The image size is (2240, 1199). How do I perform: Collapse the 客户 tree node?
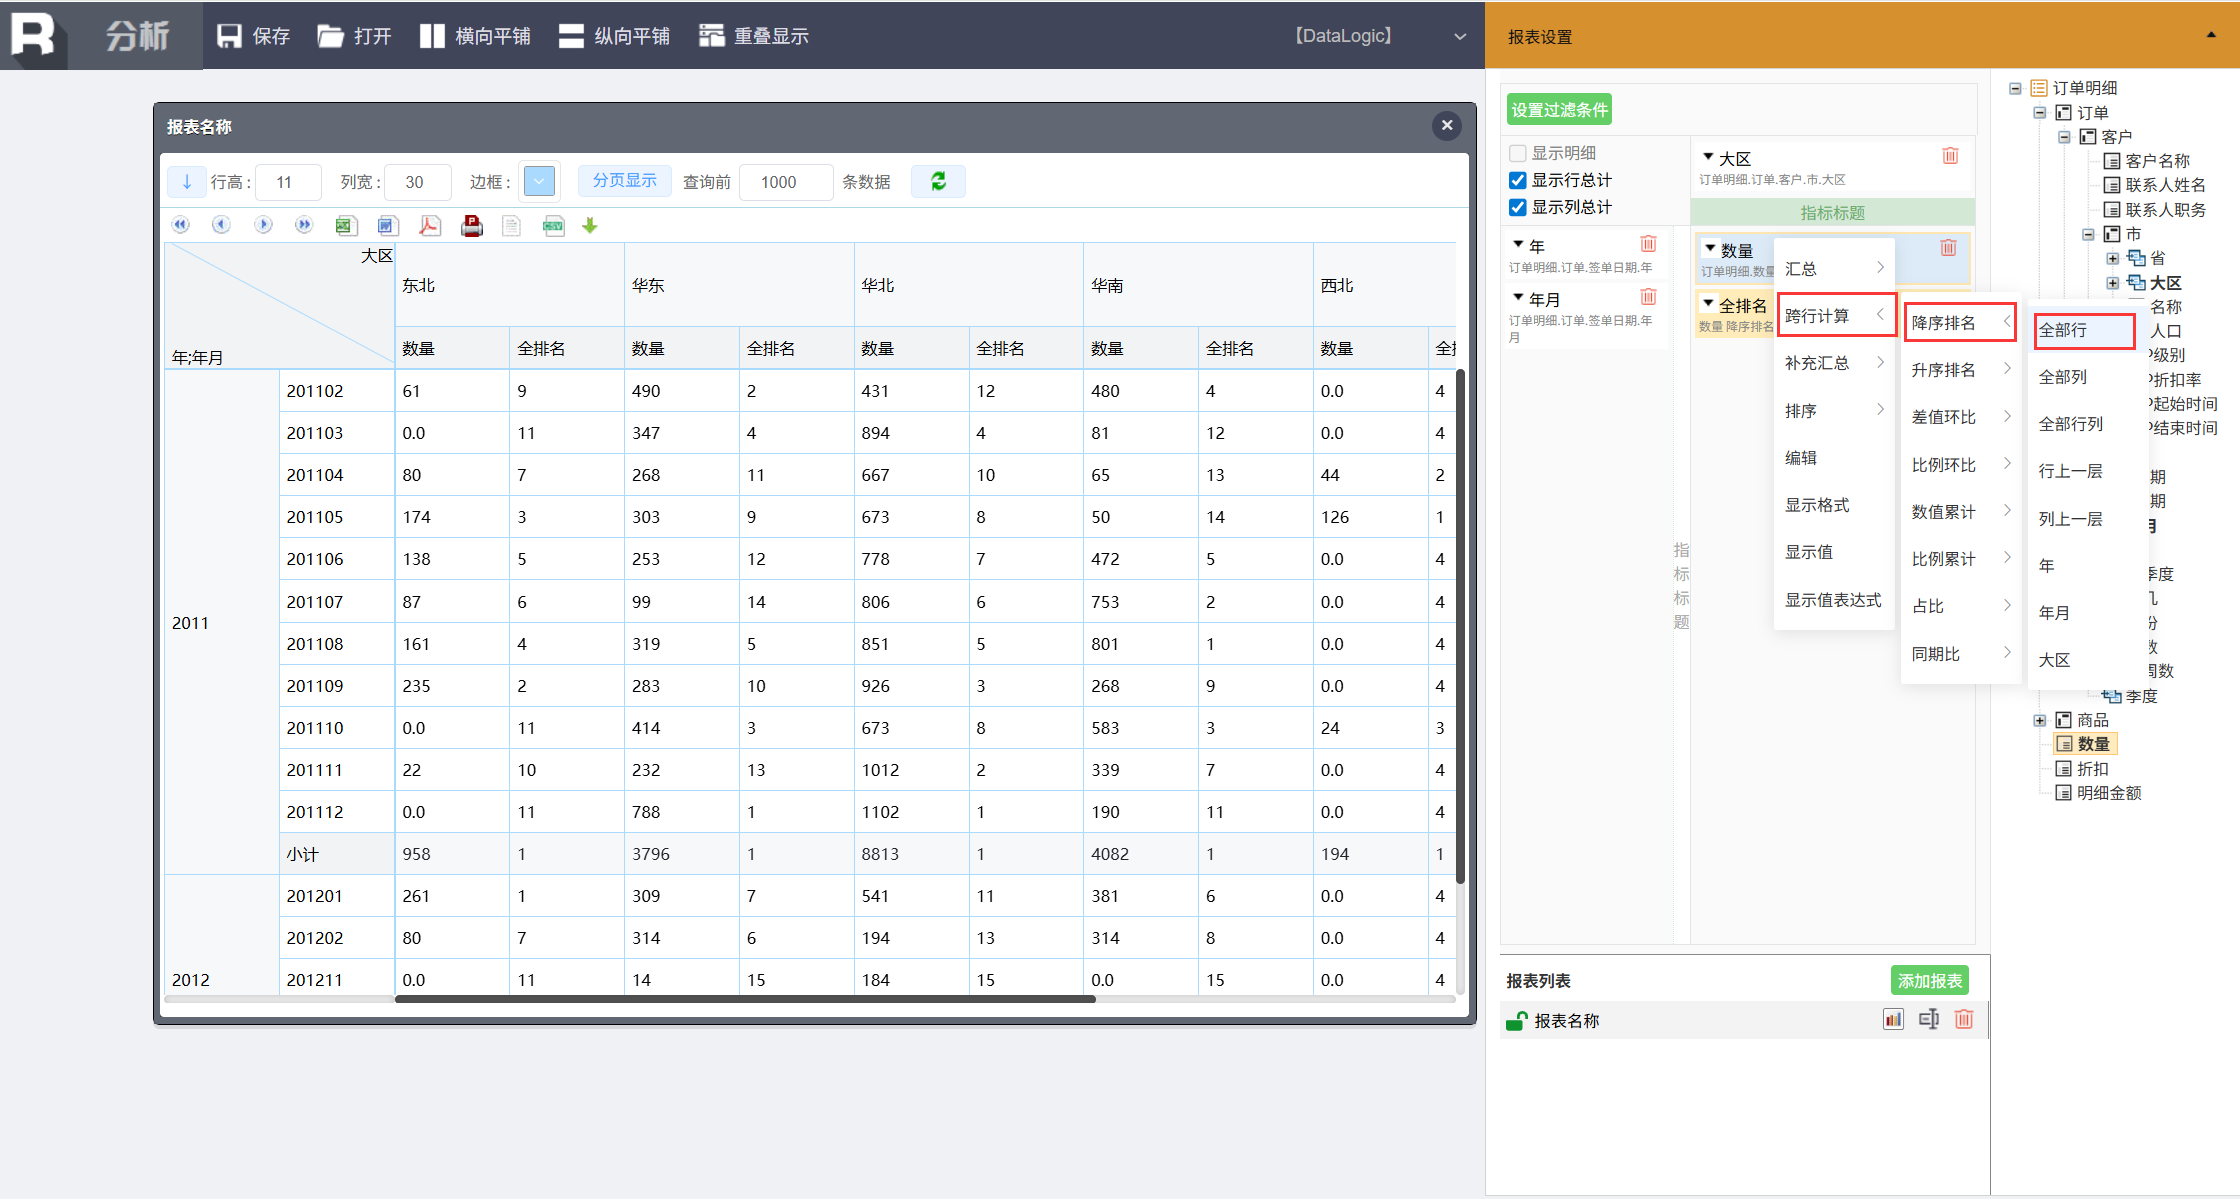click(2064, 137)
